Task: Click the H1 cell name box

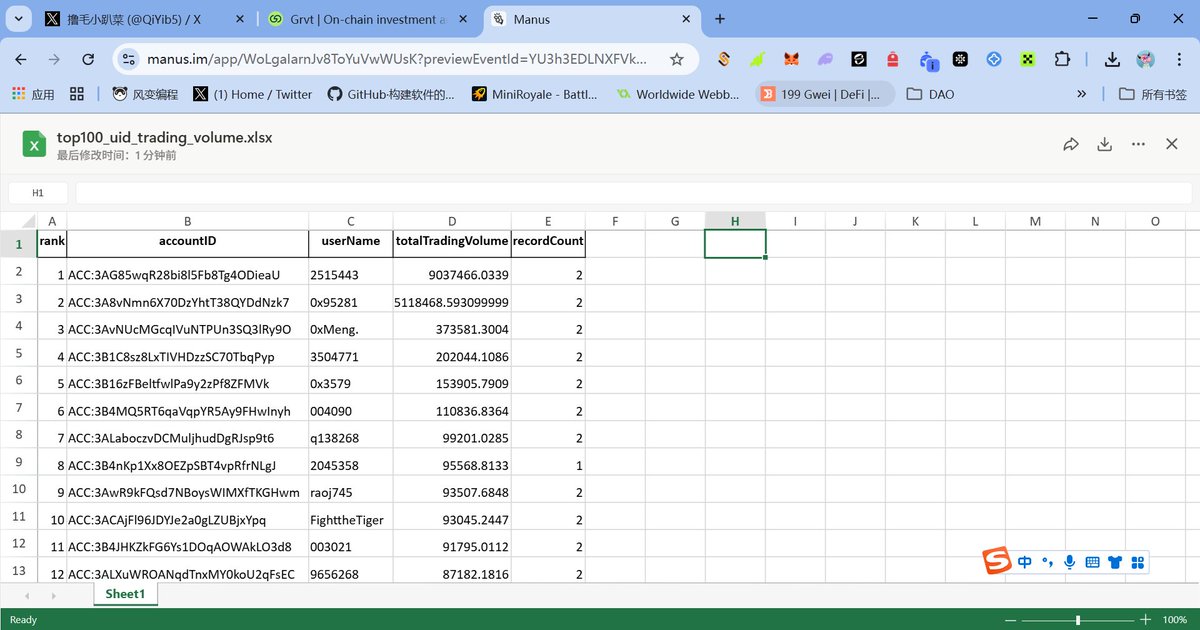Action: (x=38, y=193)
